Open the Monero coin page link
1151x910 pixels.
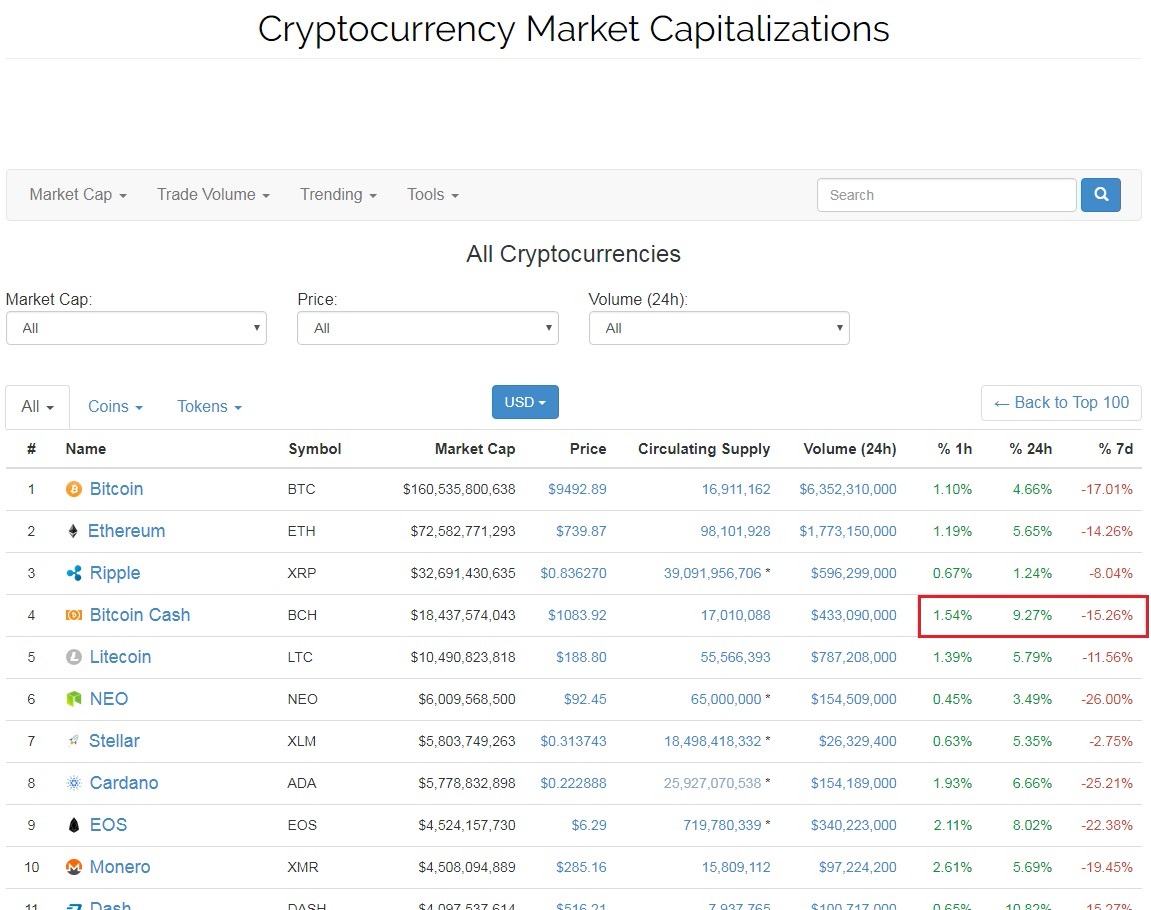coord(120,867)
